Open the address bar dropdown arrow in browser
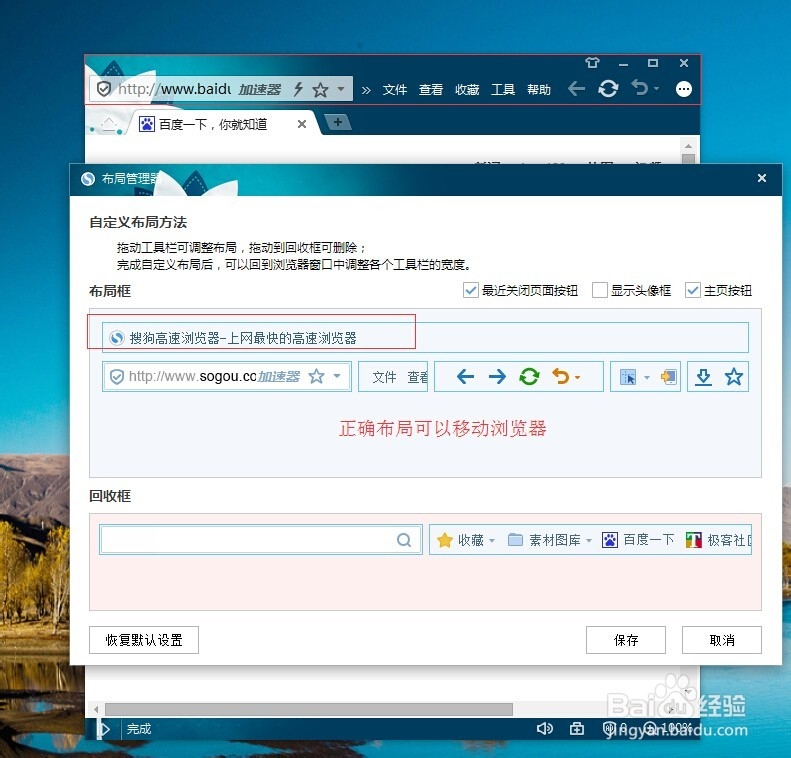The width and height of the screenshot is (791, 758). (341, 89)
